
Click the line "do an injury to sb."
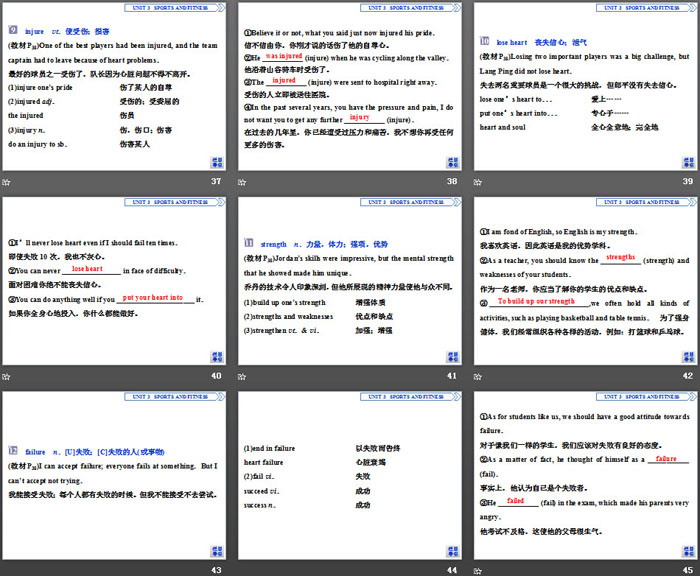coord(38,144)
